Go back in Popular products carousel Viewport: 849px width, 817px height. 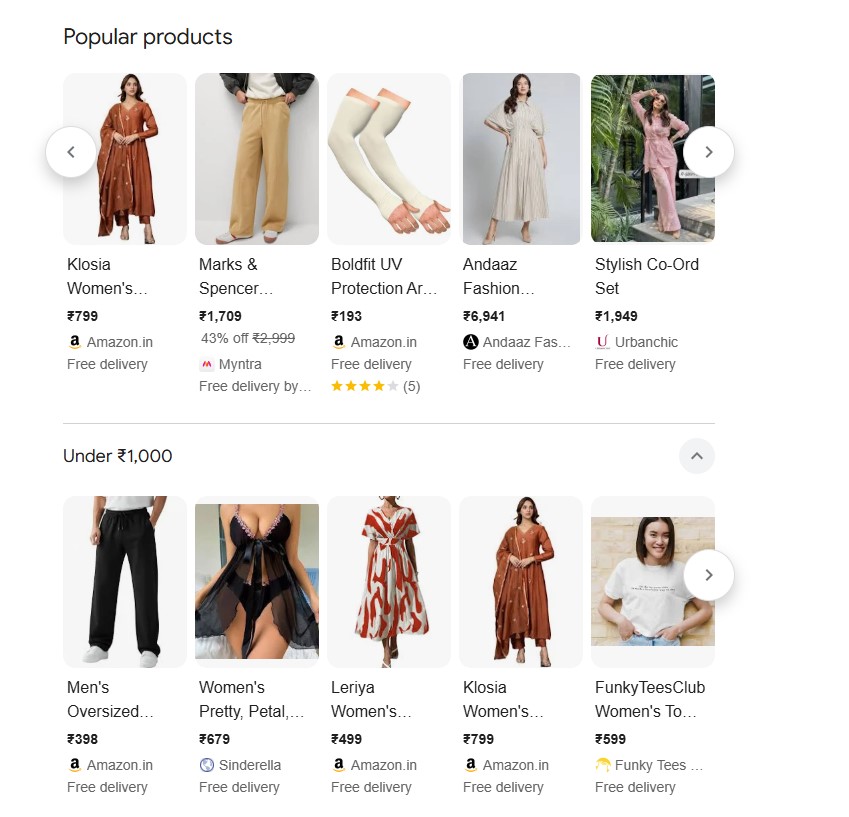[71, 152]
